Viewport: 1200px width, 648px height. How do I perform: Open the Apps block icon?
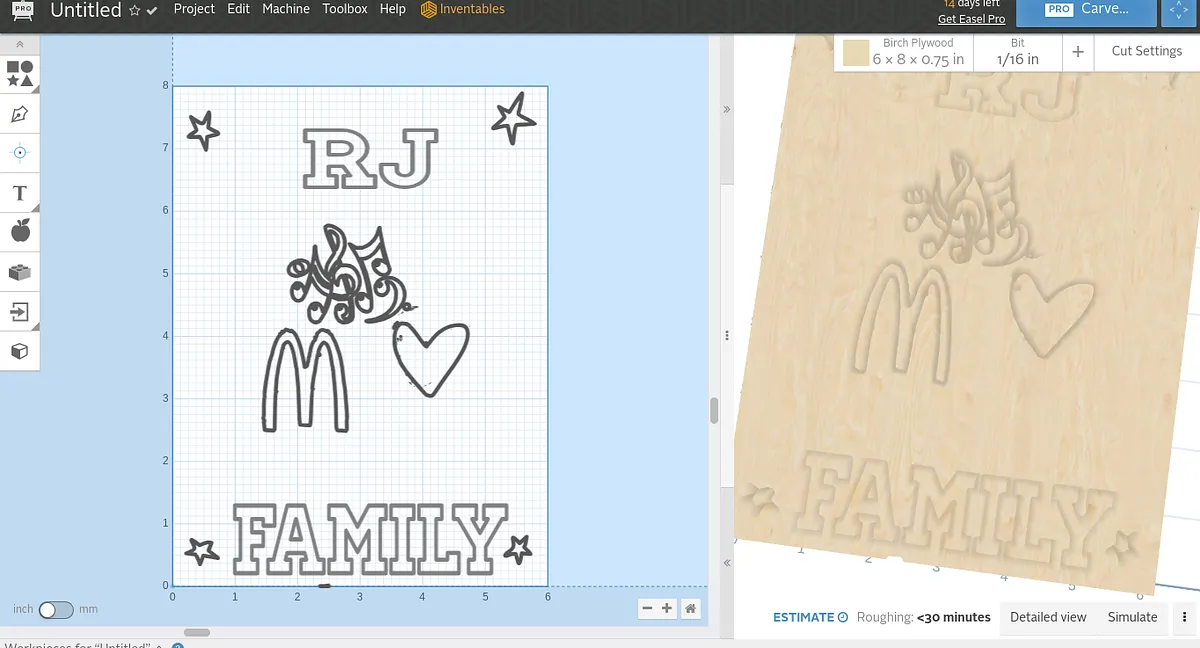[x=19, y=272]
